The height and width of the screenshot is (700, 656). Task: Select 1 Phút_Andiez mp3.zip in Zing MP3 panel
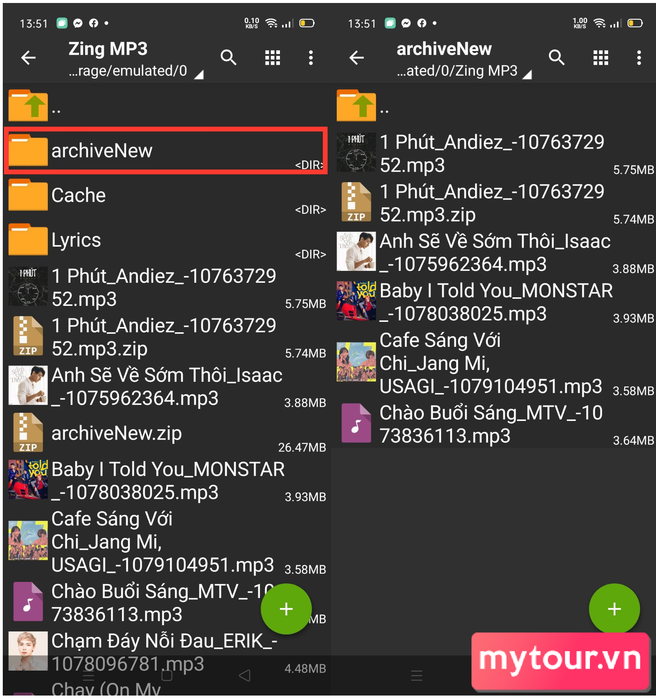pos(166,338)
